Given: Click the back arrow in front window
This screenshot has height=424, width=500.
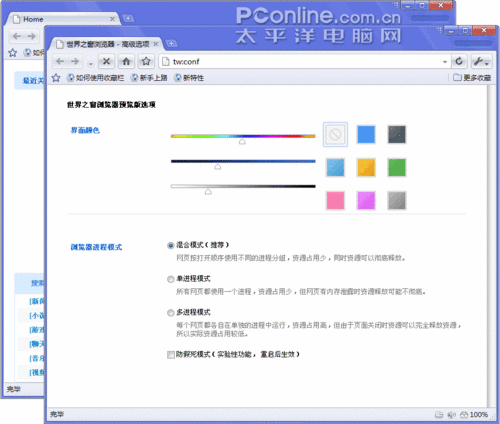Looking at the screenshot, I should (x=60, y=61).
